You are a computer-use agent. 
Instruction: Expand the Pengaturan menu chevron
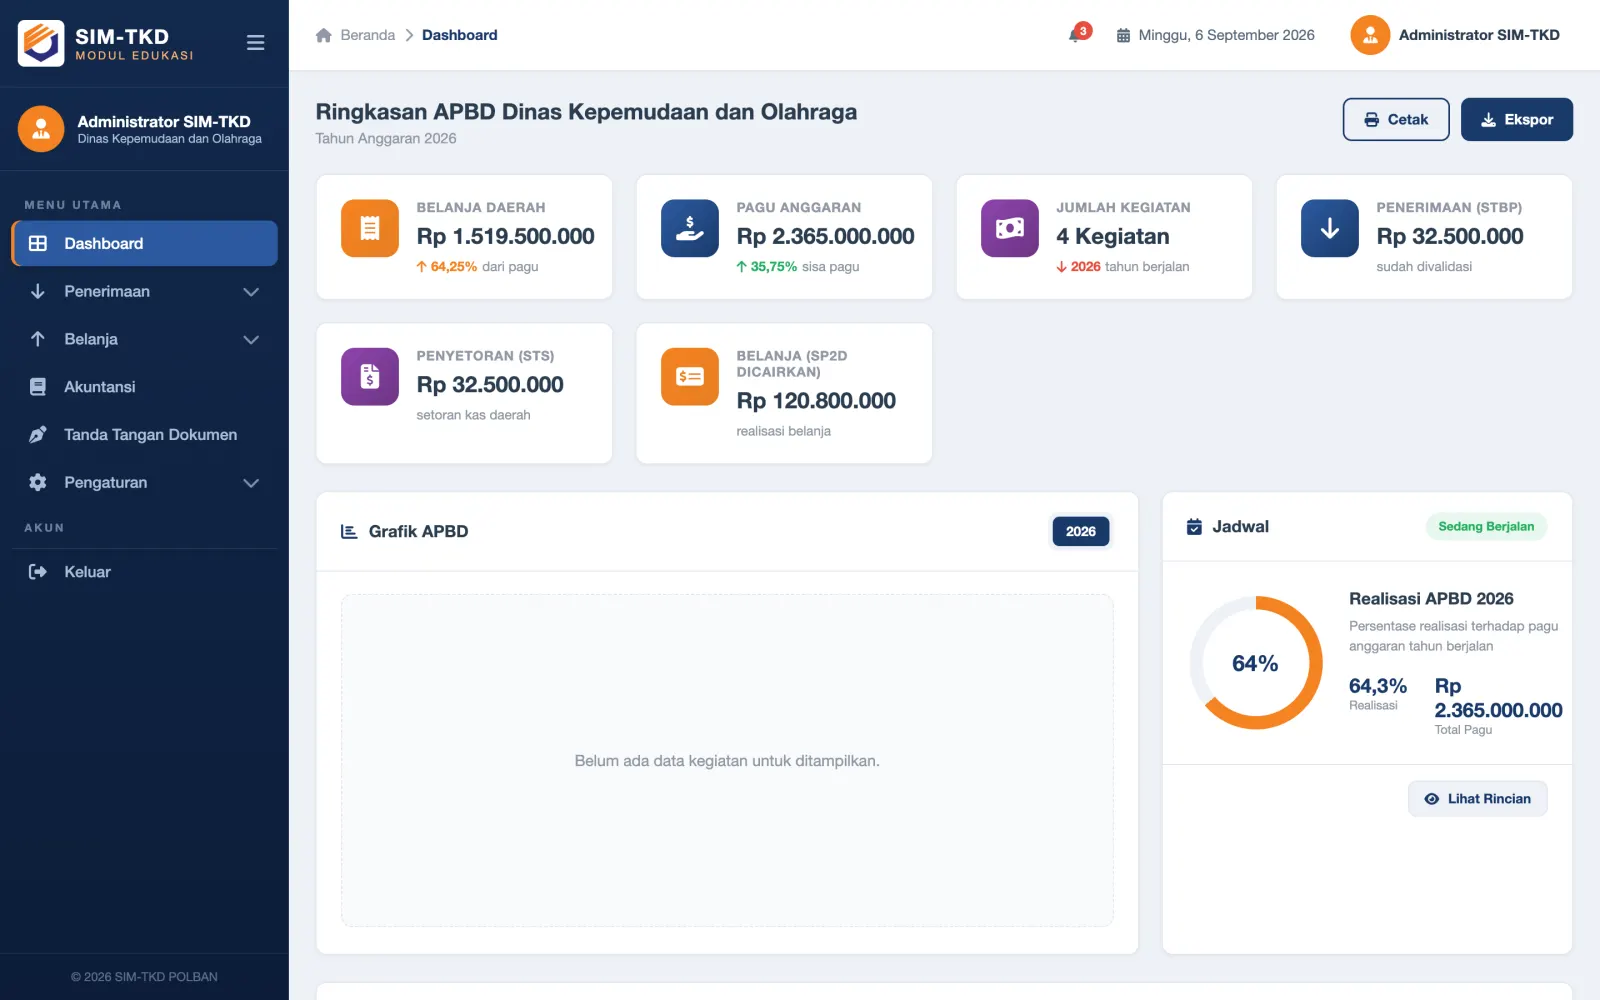(x=251, y=483)
